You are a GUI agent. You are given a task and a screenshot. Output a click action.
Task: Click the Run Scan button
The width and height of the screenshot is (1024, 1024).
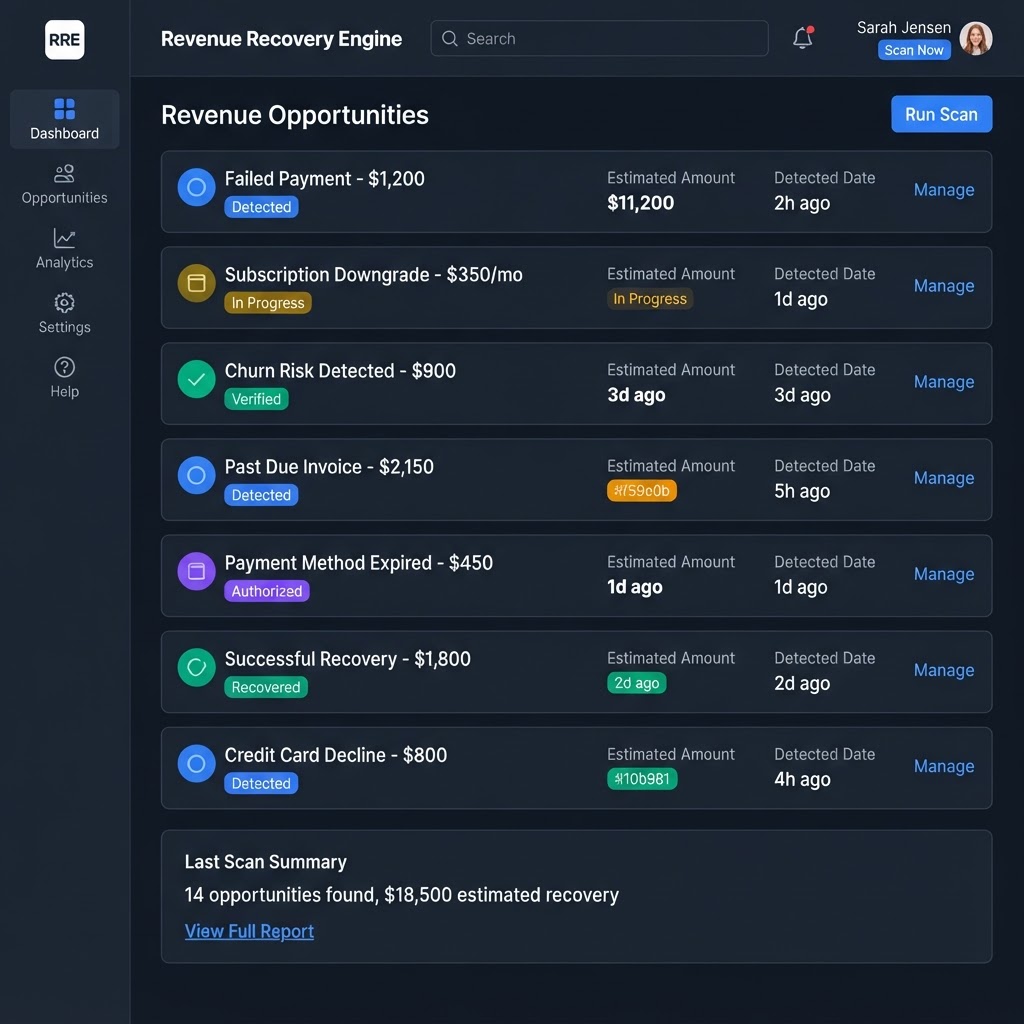[x=941, y=114]
